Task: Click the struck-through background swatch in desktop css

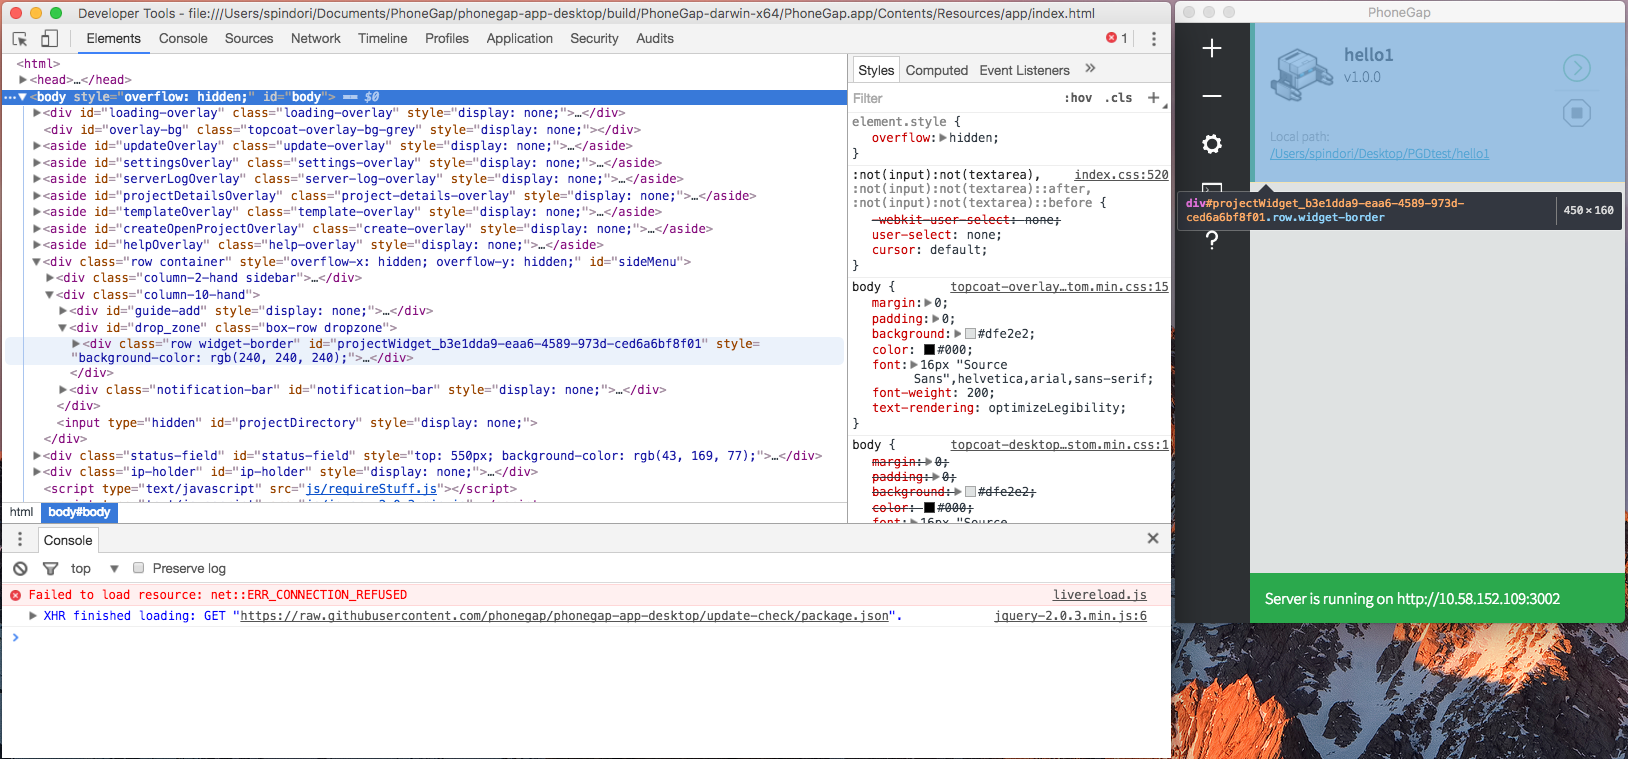Action: tap(970, 492)
